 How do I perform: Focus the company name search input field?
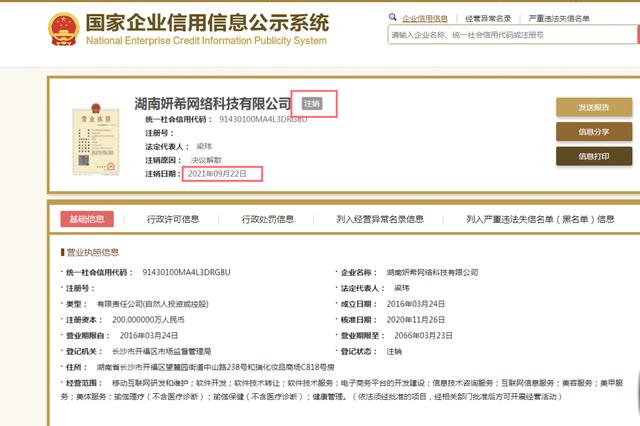(x=510, y=35)
